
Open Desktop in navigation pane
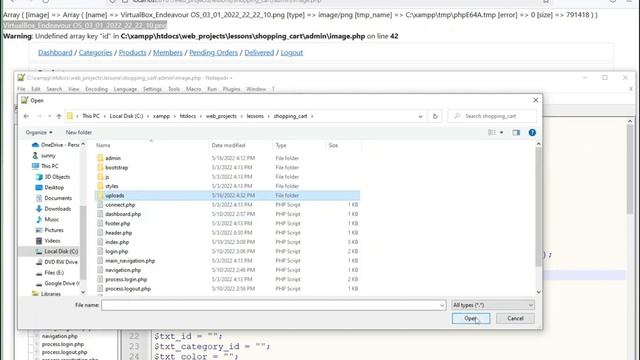click(54, 187)
